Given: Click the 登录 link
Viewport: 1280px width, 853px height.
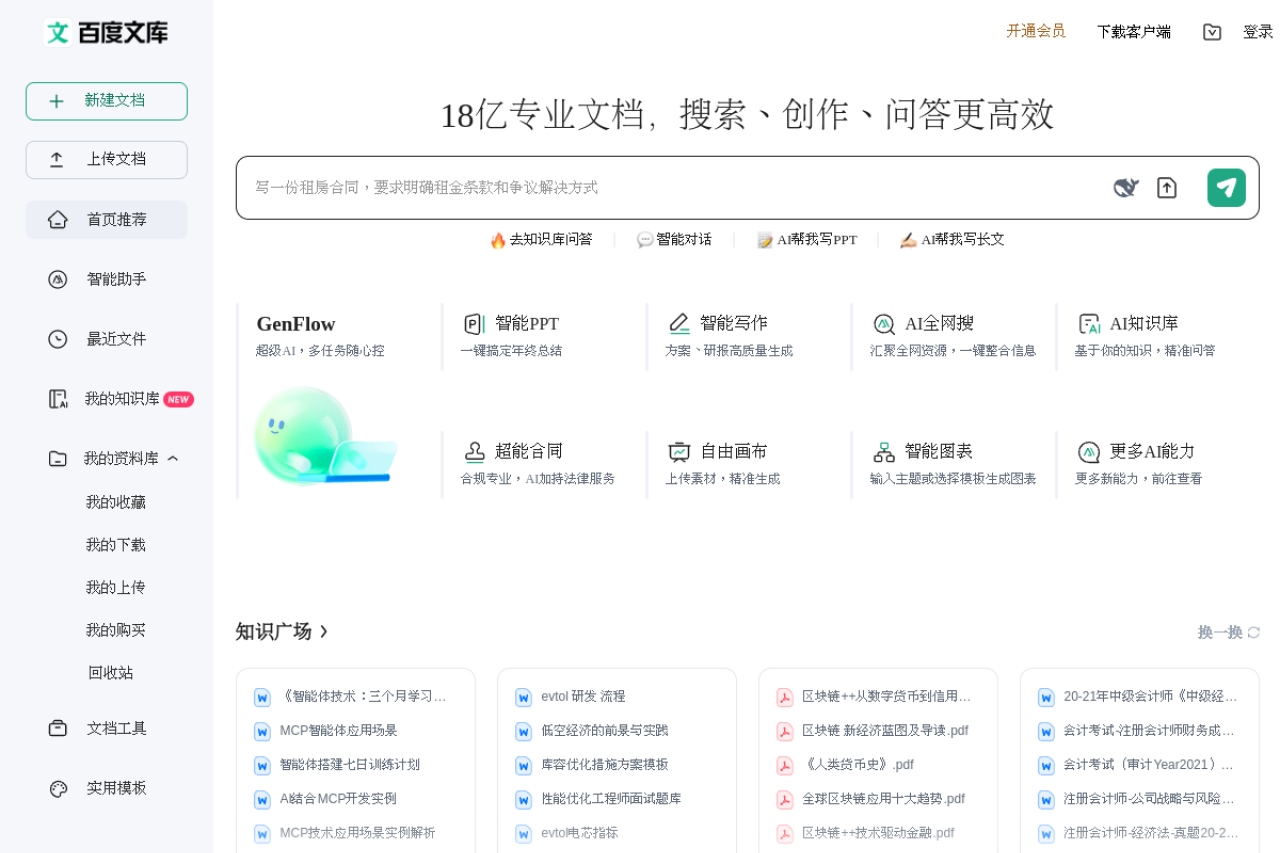Looking at the screenshot, I should tap(1258, 32).
